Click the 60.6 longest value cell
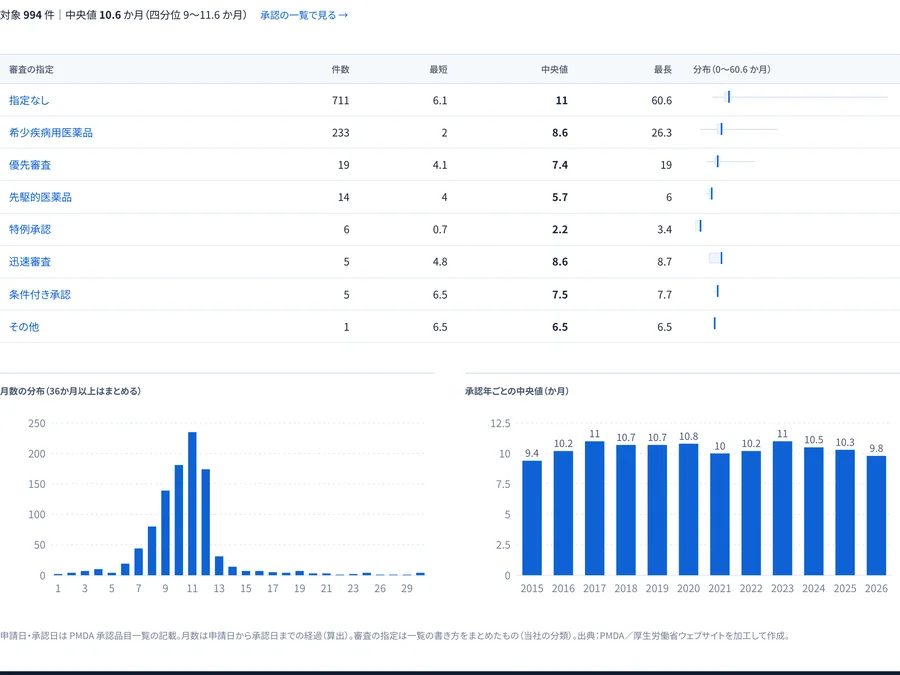 coord(661,100)
